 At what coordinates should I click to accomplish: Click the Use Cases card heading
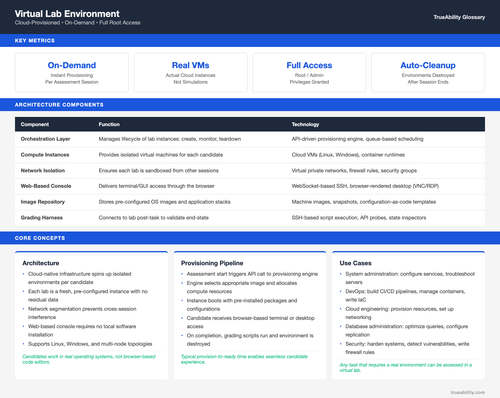coord(355,263)
